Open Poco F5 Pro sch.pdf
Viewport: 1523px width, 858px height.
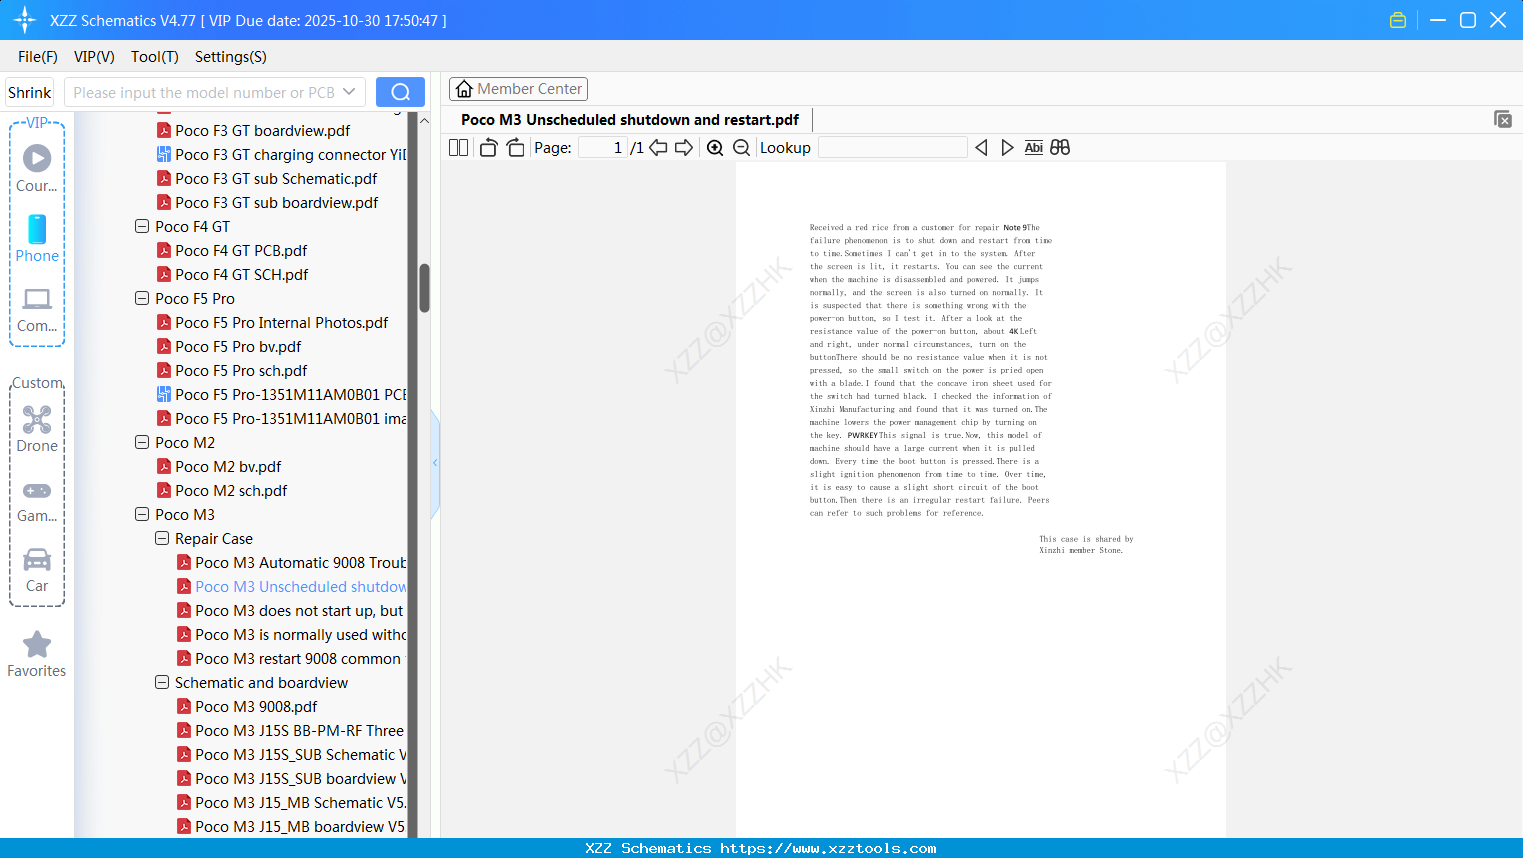tap(232, 371)
